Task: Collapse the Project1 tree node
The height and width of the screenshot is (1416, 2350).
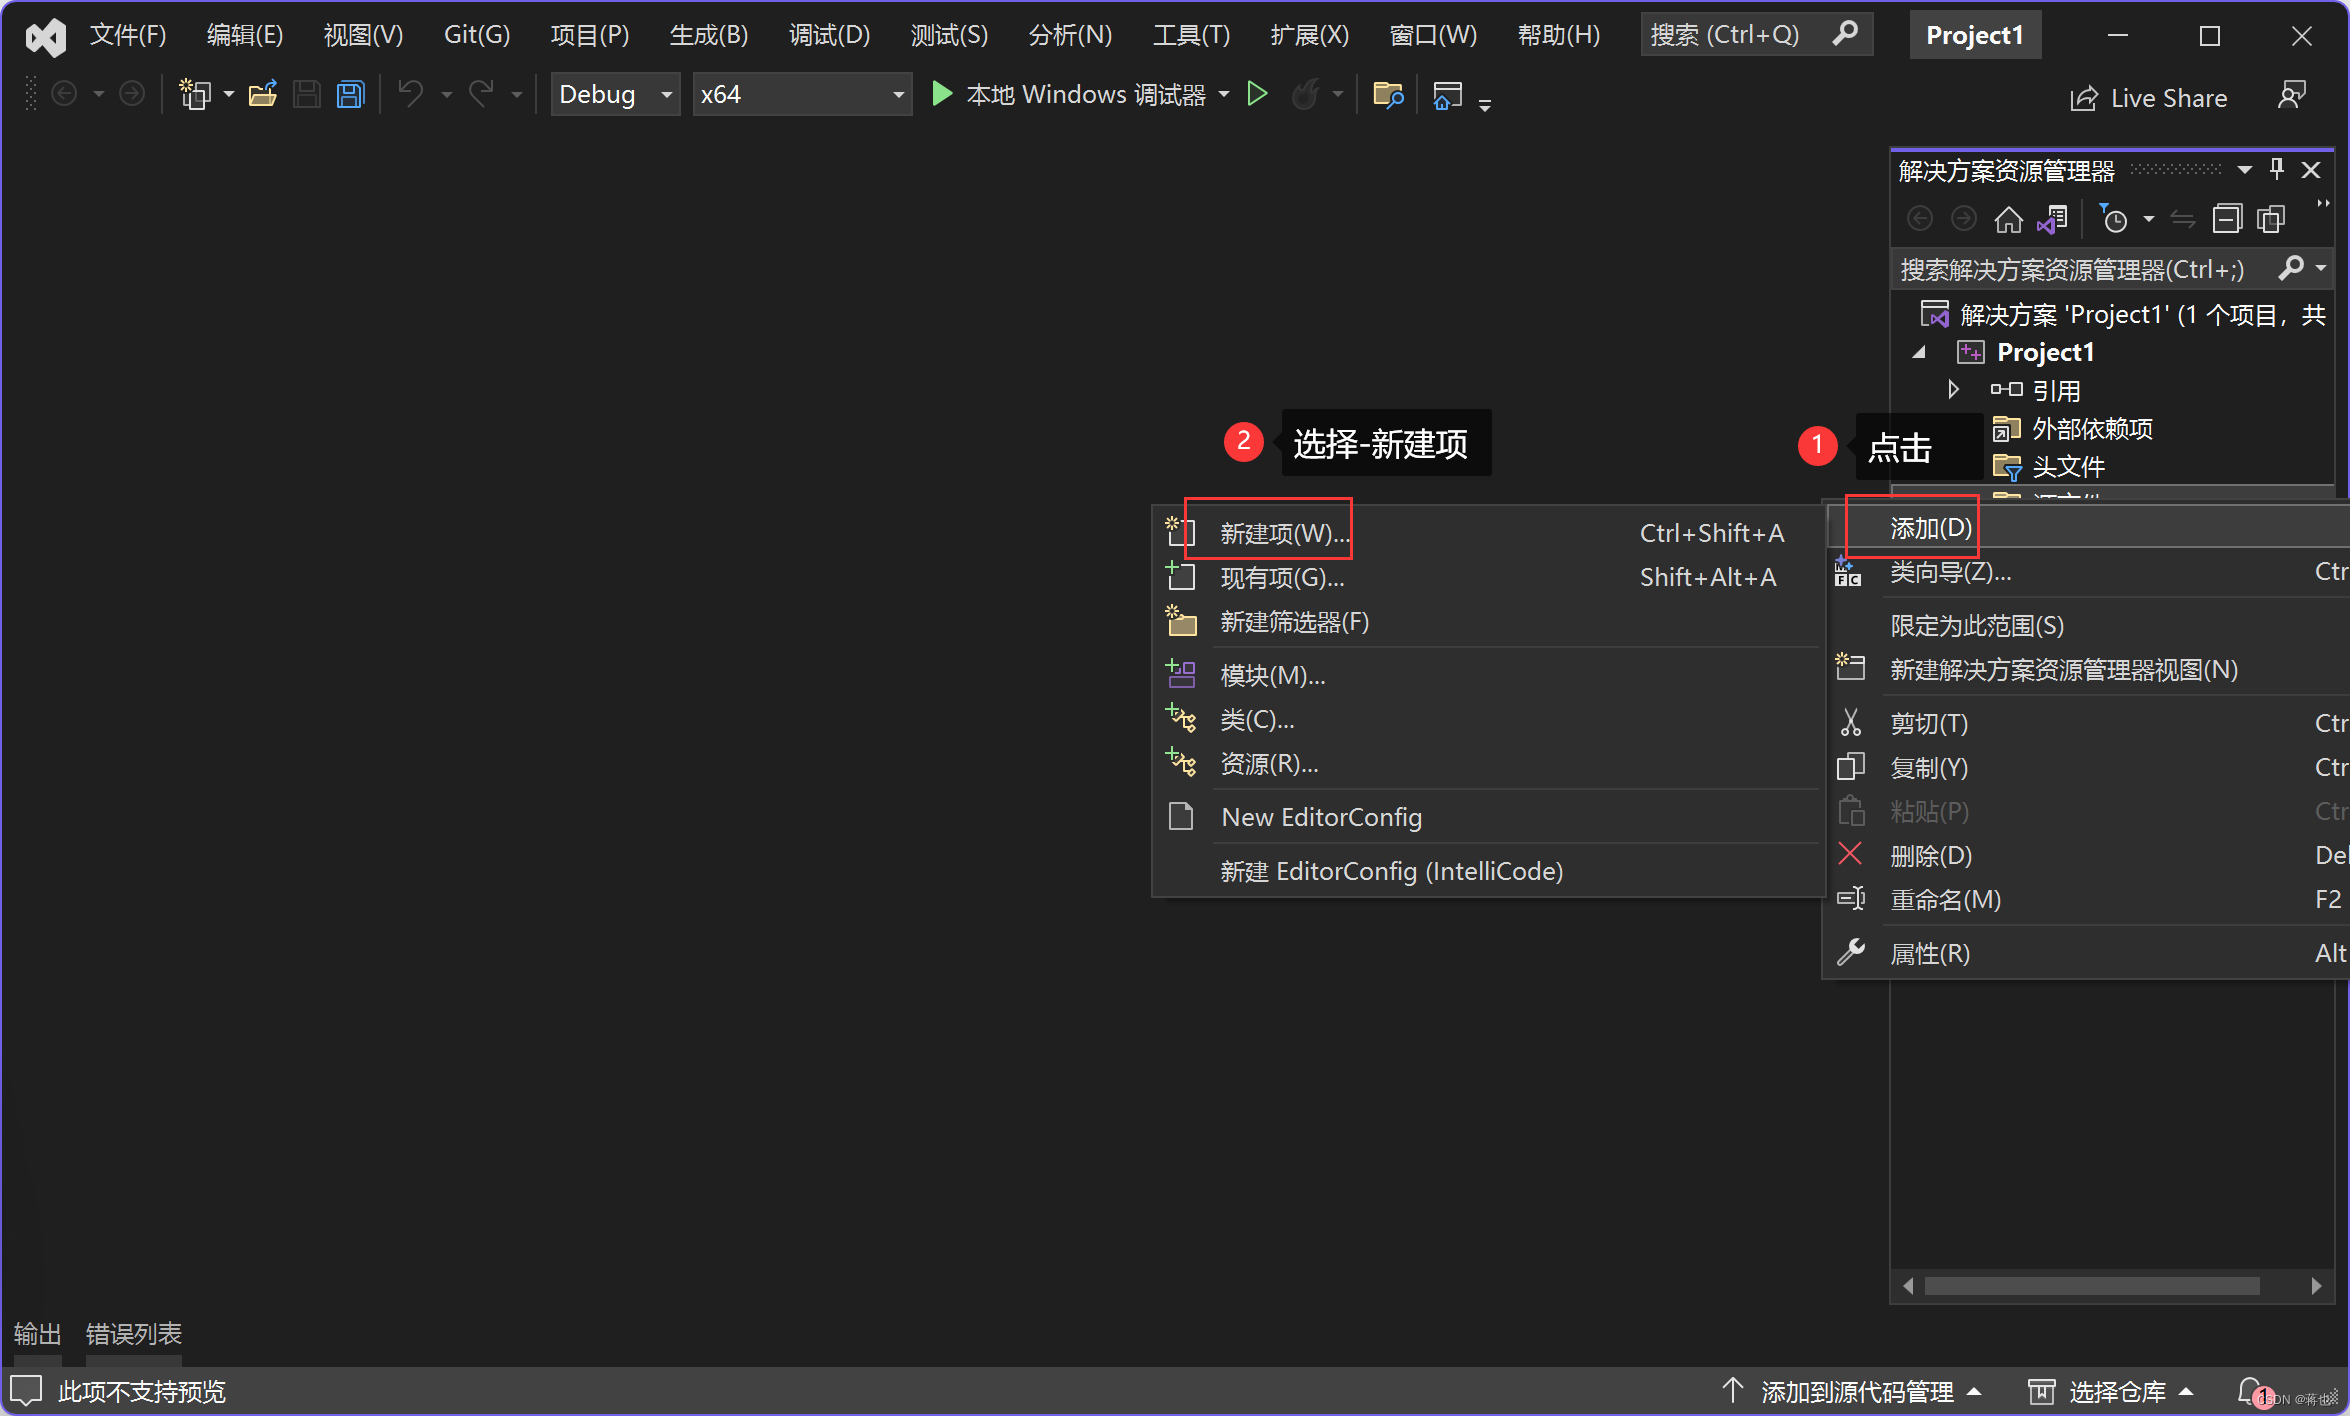Action: [x=1919, y=352]
